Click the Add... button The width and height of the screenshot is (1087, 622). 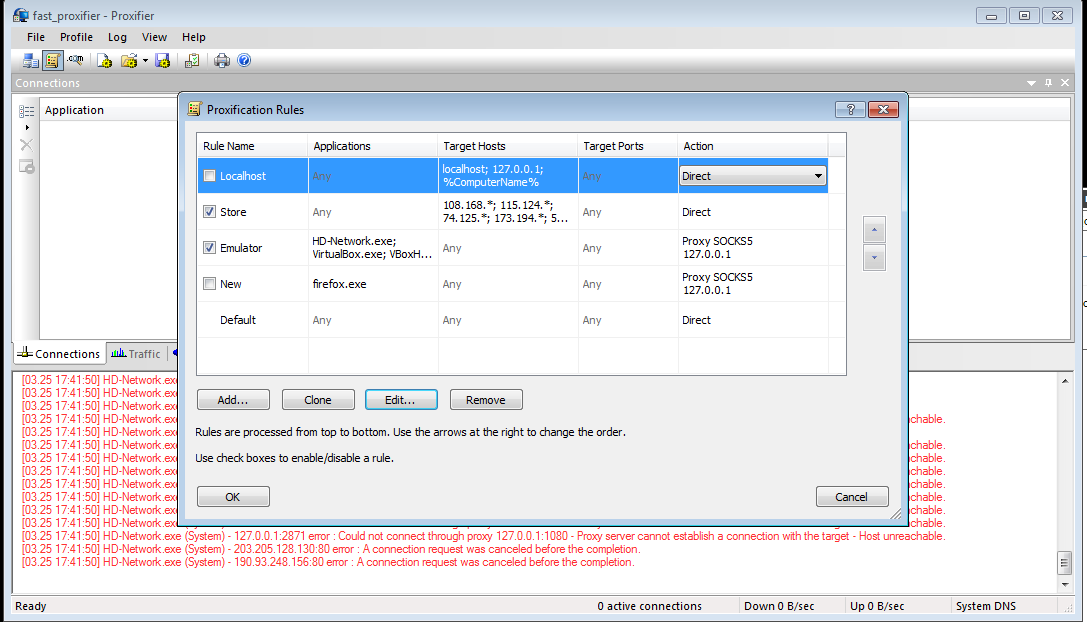pos(233,400)
